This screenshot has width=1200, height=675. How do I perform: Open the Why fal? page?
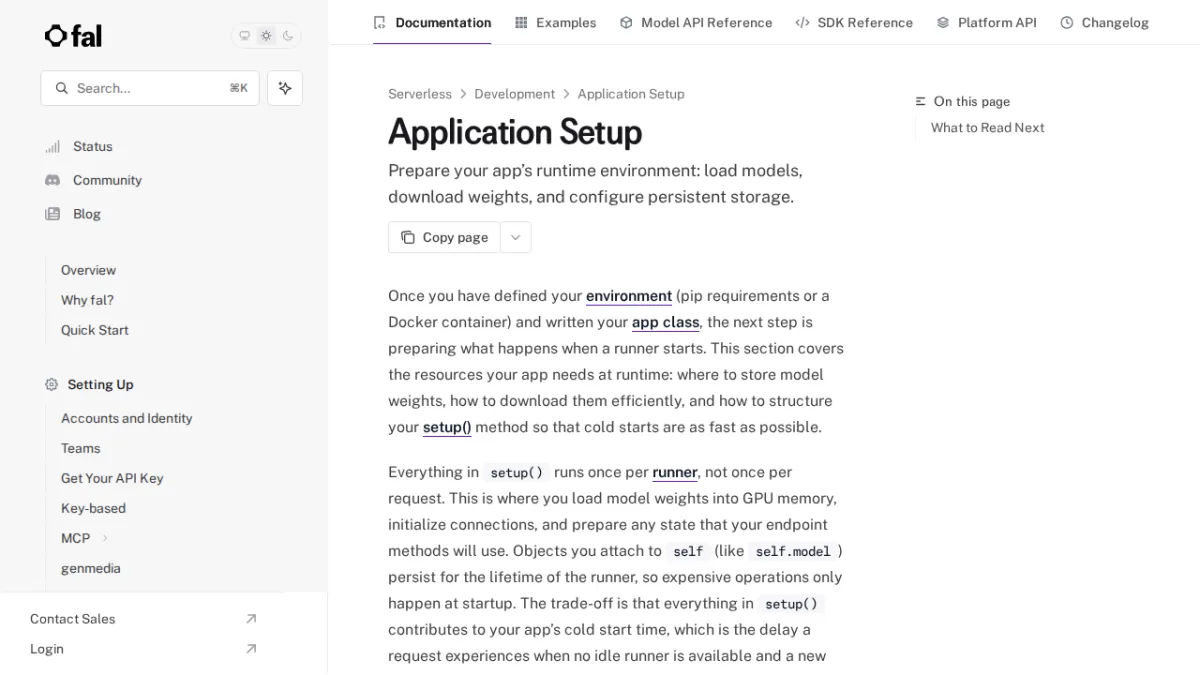pos(87,300)
